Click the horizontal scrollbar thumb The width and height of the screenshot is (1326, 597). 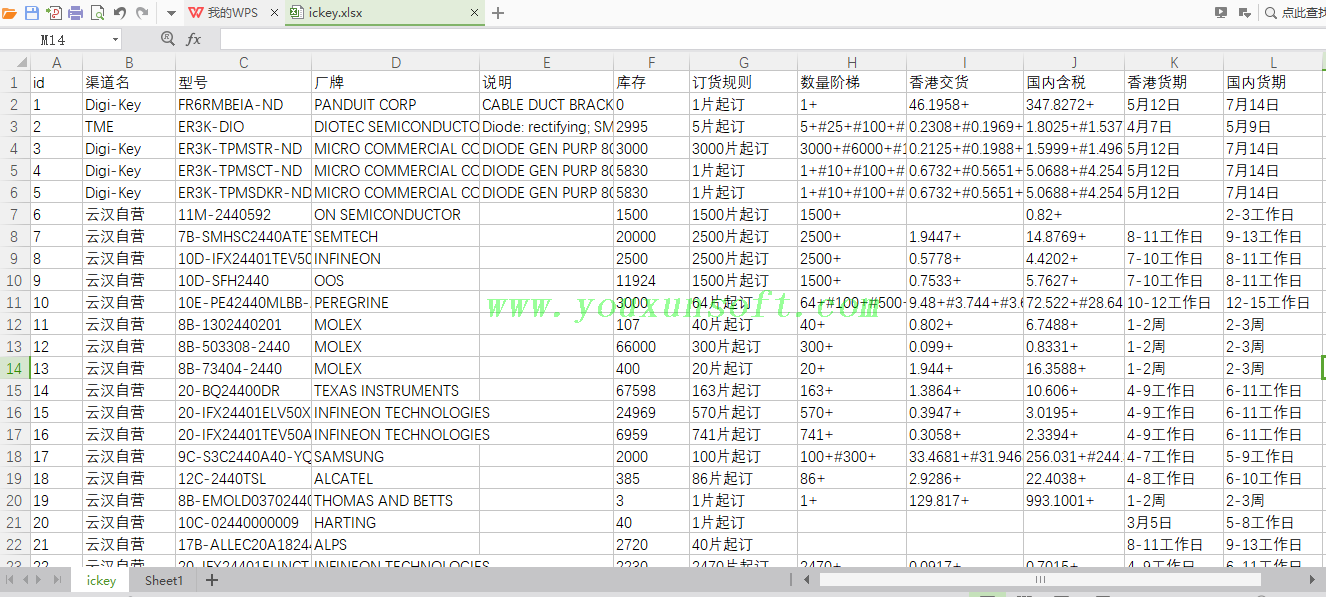[1040, 580]
